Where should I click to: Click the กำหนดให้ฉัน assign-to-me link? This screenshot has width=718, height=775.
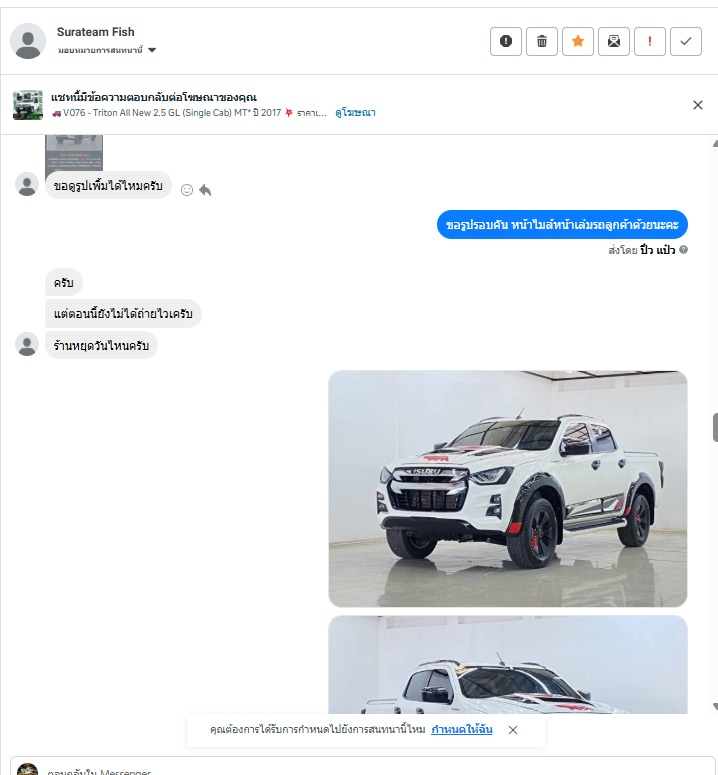[x=462, y=730]
